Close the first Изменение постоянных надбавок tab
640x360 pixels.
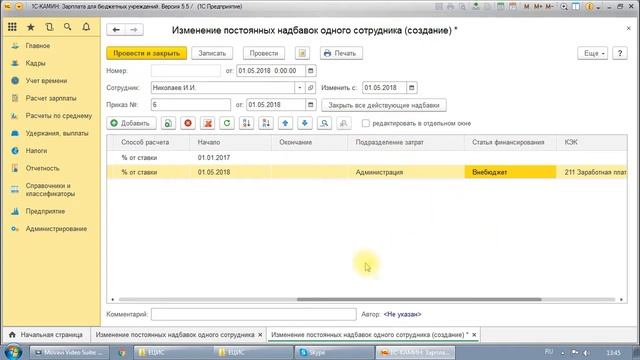click(260, 335)
